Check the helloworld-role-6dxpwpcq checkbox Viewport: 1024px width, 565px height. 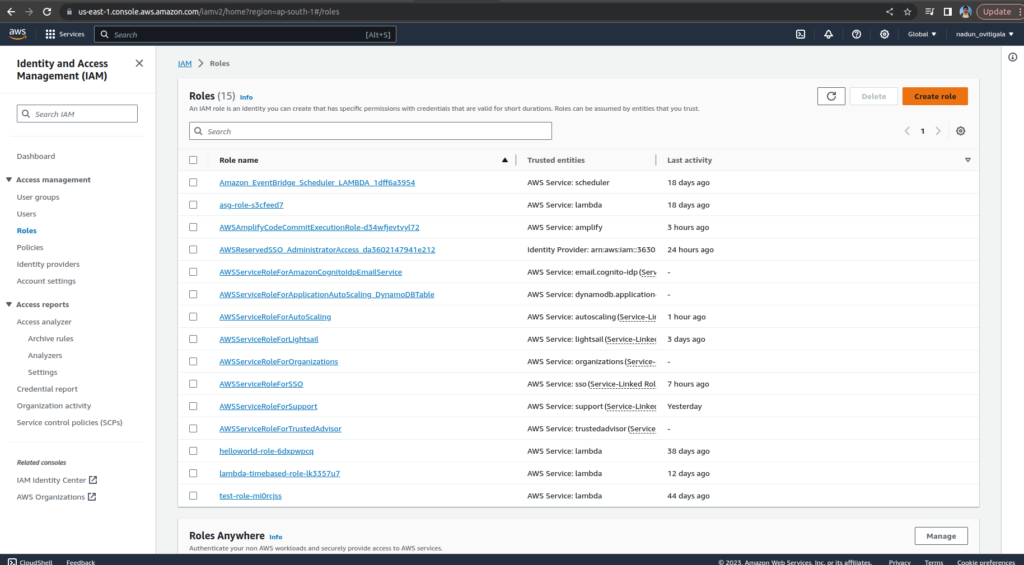click(193, 451)
